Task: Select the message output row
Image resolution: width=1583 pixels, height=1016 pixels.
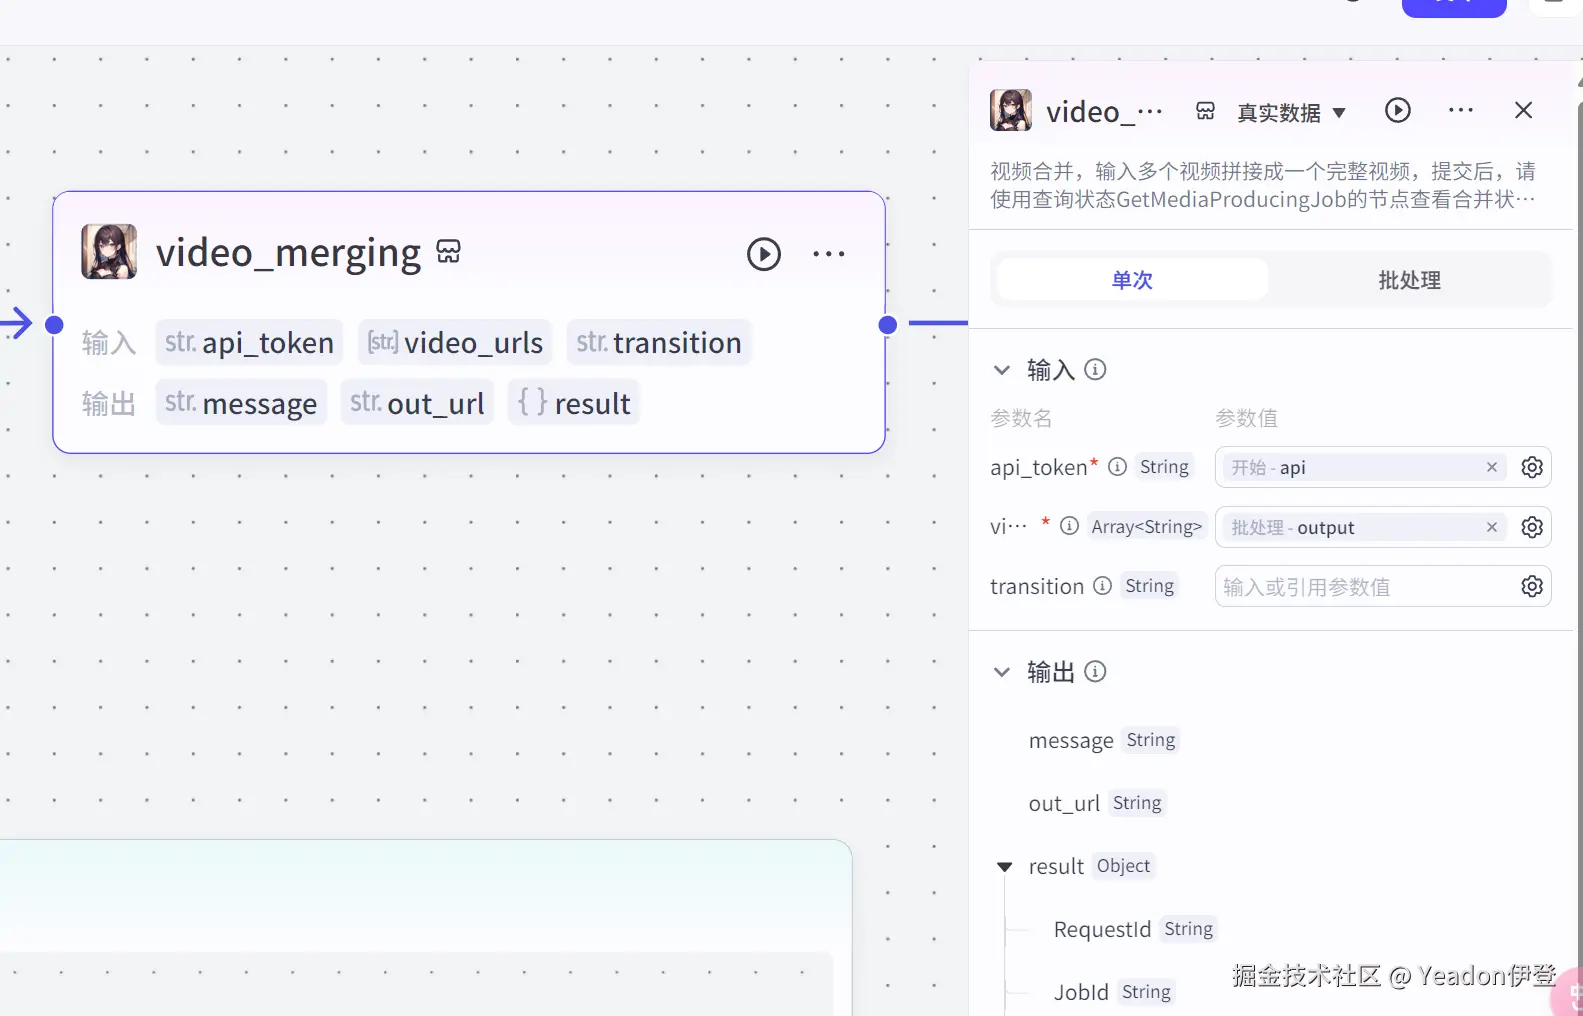Action: (x=1104, y=740)
